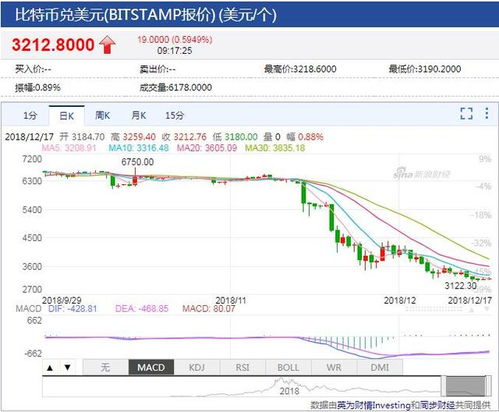499x412 pixels.
Task: Switch to the 1分 chart tab
Action: pyautogui.click(x=30, y=116)
